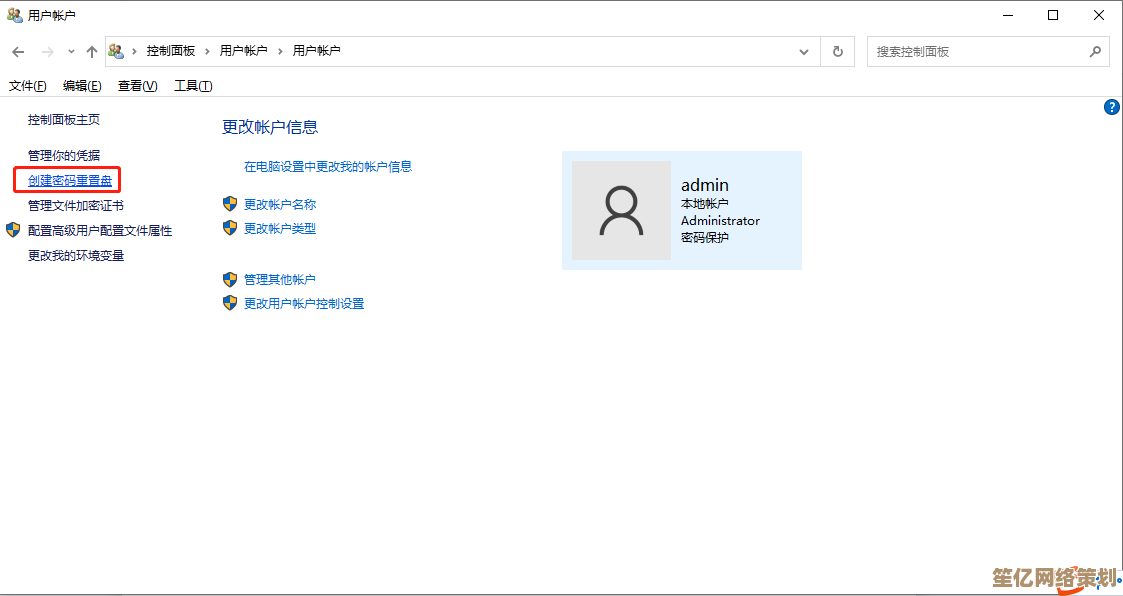The width and height of the screenshot is (1123, 596).
Task: Click the admin account avatar picture
Action: tap(621, 210)
